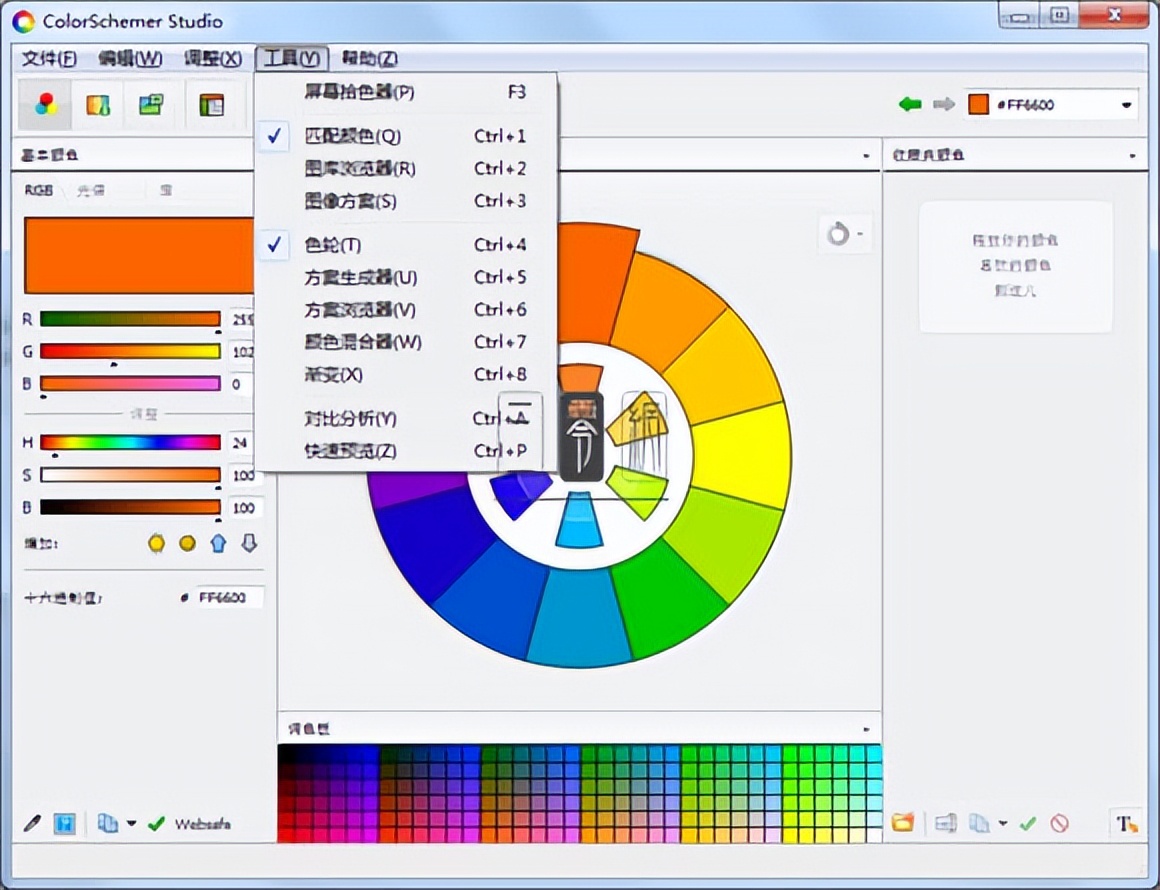
Task: Expand the copy options dropdown arrow near Websafe
Action: coord(131,823)
